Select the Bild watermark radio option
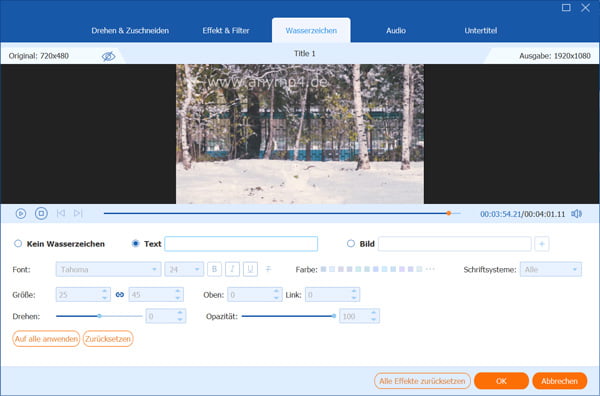Screen dimensions: 600x396 coord(351,243)
